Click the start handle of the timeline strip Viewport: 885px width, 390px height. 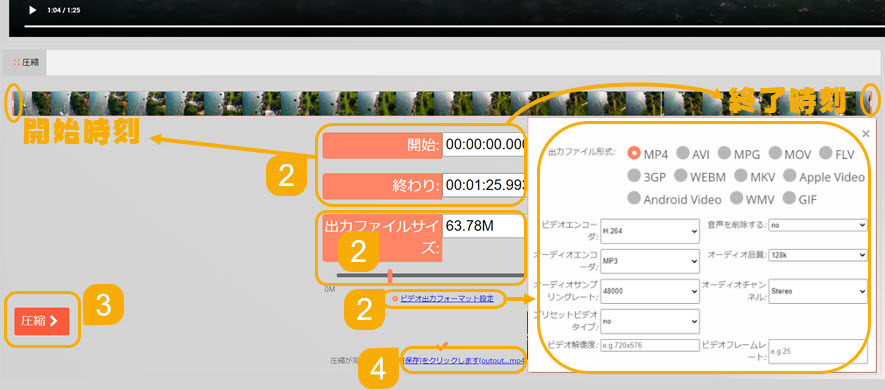[14, 103]
